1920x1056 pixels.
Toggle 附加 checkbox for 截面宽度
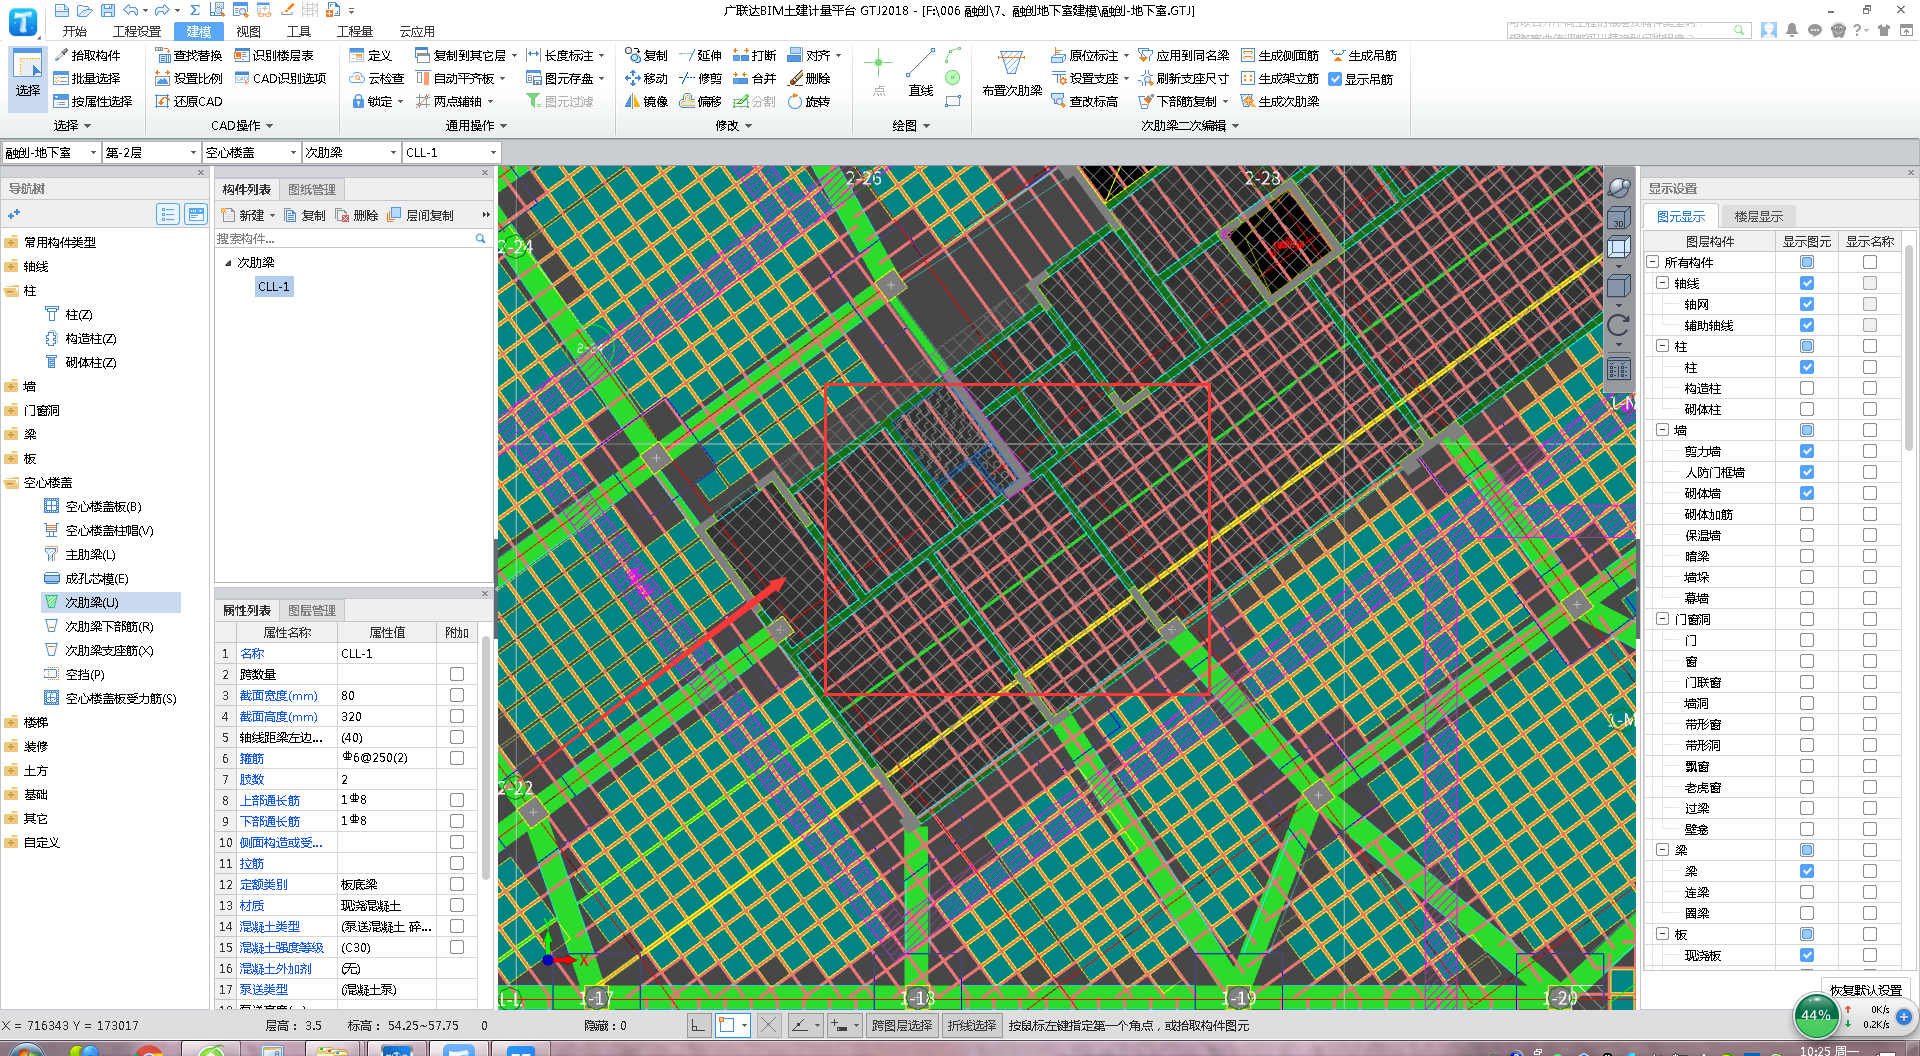point(456,695)
